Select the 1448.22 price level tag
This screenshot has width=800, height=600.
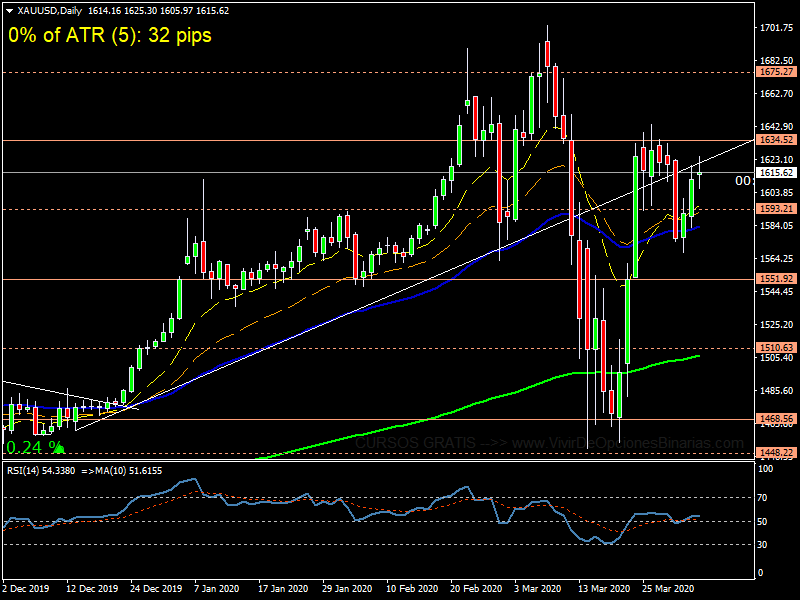click(x=777, y=453)
